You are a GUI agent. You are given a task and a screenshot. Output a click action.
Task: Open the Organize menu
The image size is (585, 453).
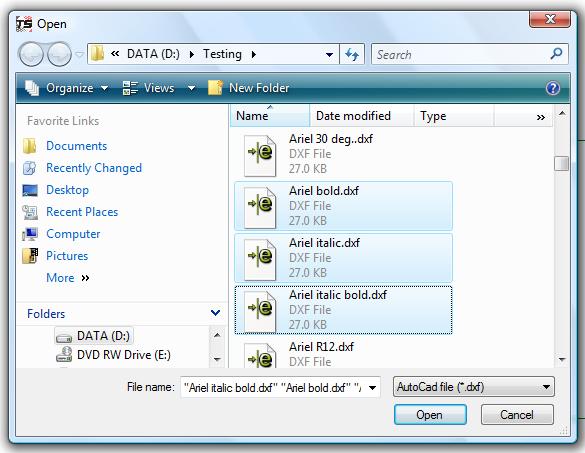pos(66,88)
